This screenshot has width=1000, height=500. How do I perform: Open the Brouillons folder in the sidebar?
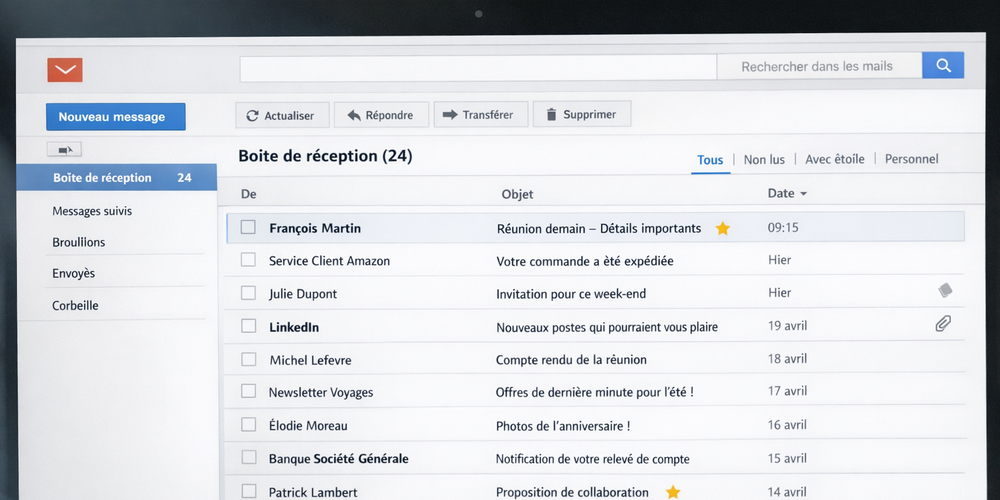coord(79,242)
